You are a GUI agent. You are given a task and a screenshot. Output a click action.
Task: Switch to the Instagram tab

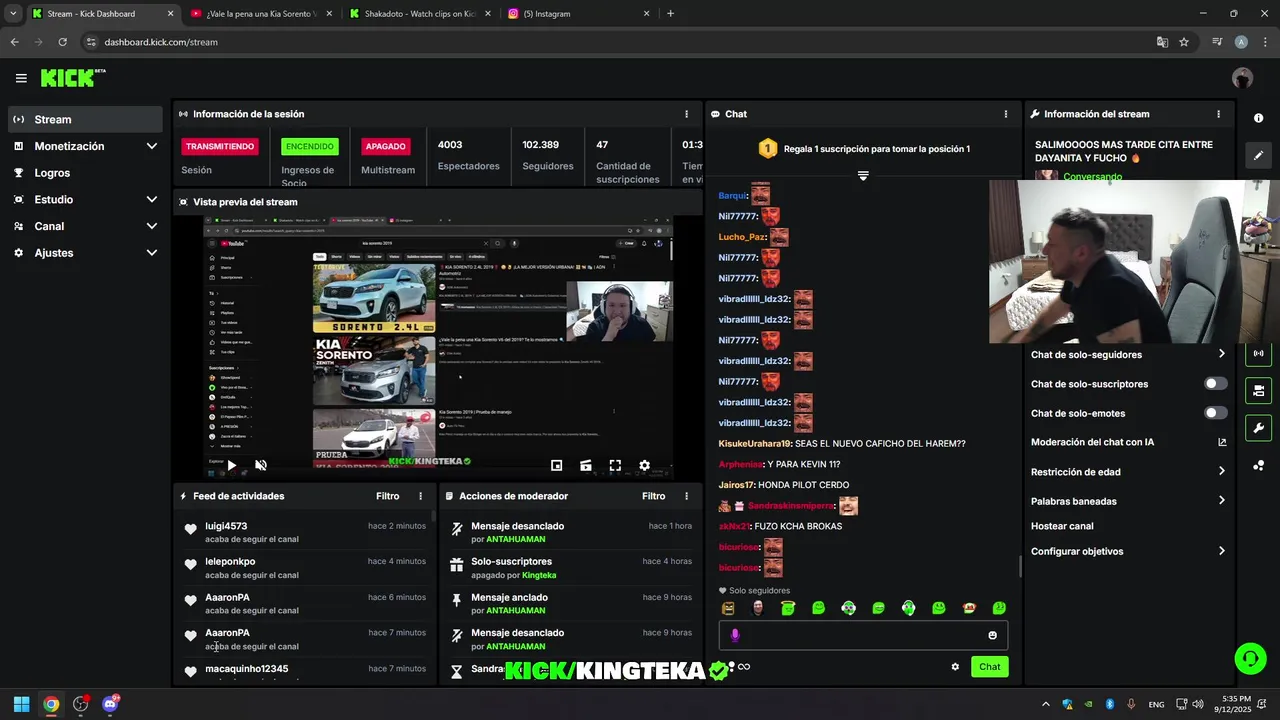coord(580,14)
